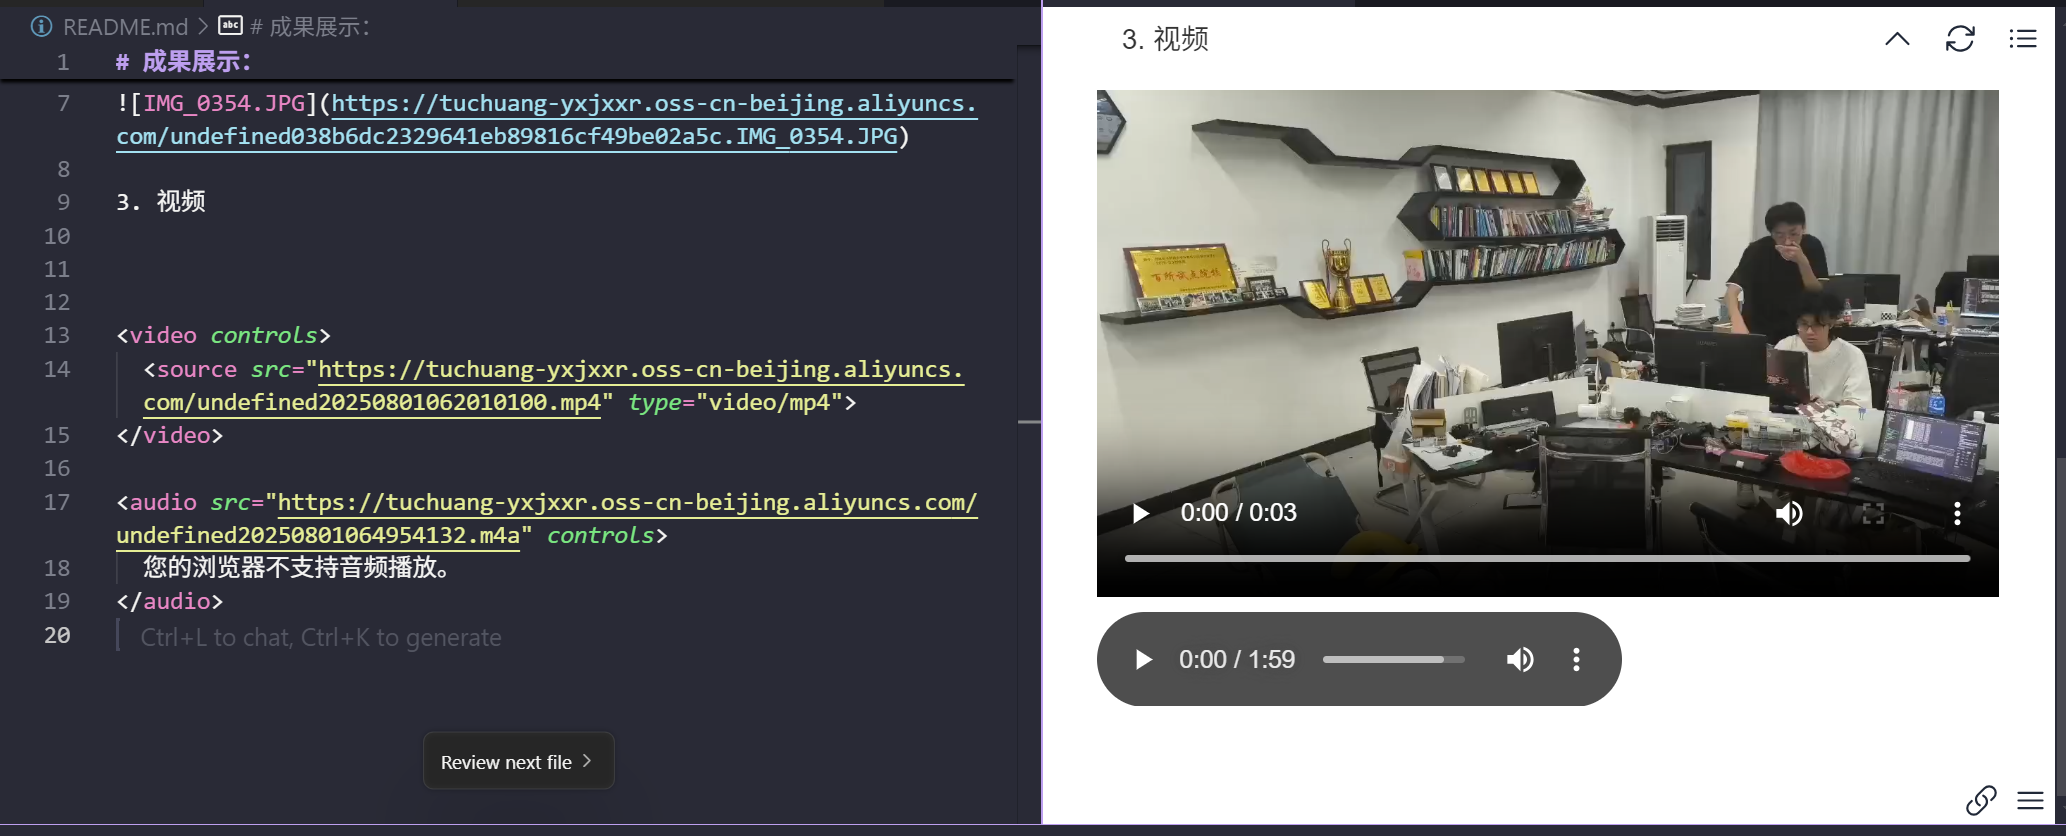This screenshot has width=2066, height=836.
Task: Mute the audio player volume
Action: [x=1519, y=660]
